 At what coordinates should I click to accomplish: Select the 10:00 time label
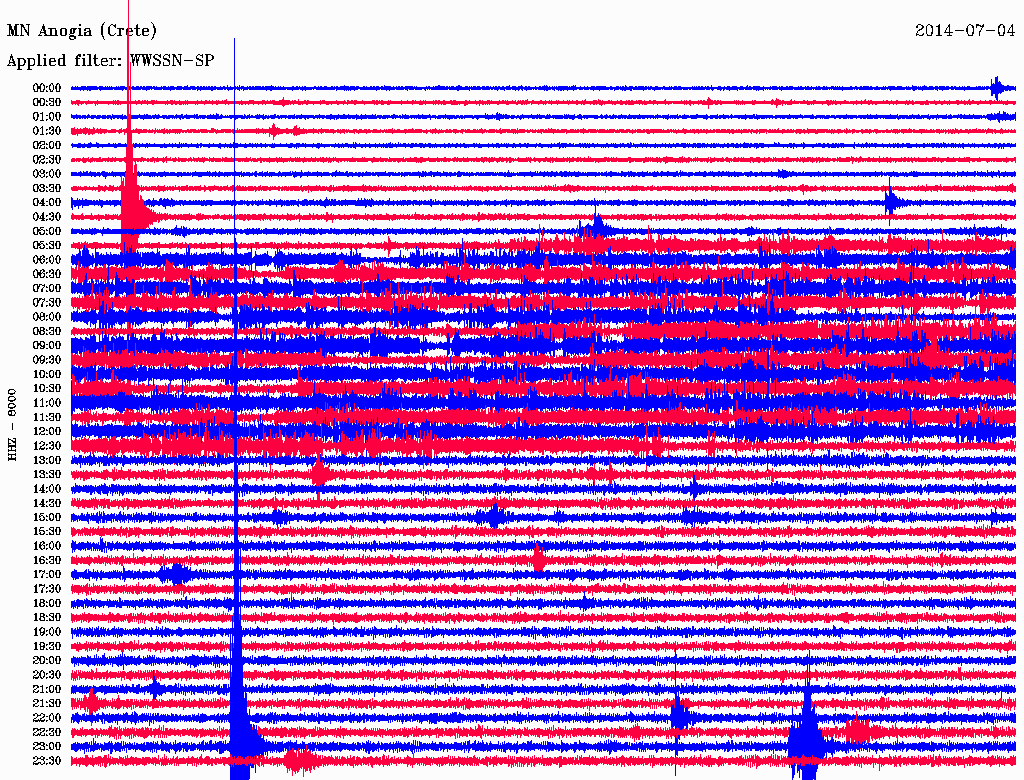coord(47,374)
